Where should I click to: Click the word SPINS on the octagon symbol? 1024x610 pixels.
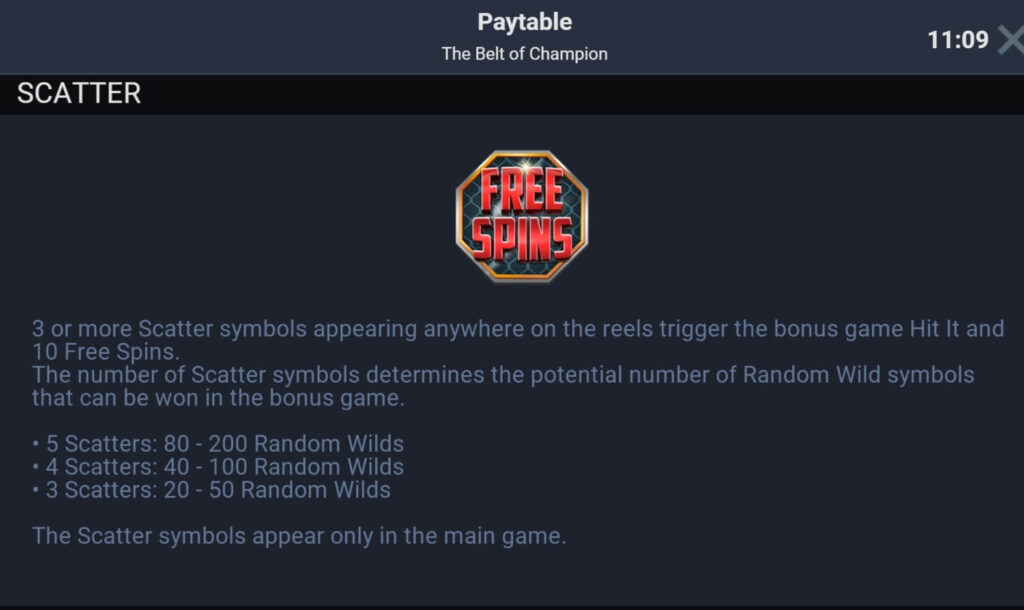tap(522, 239)
